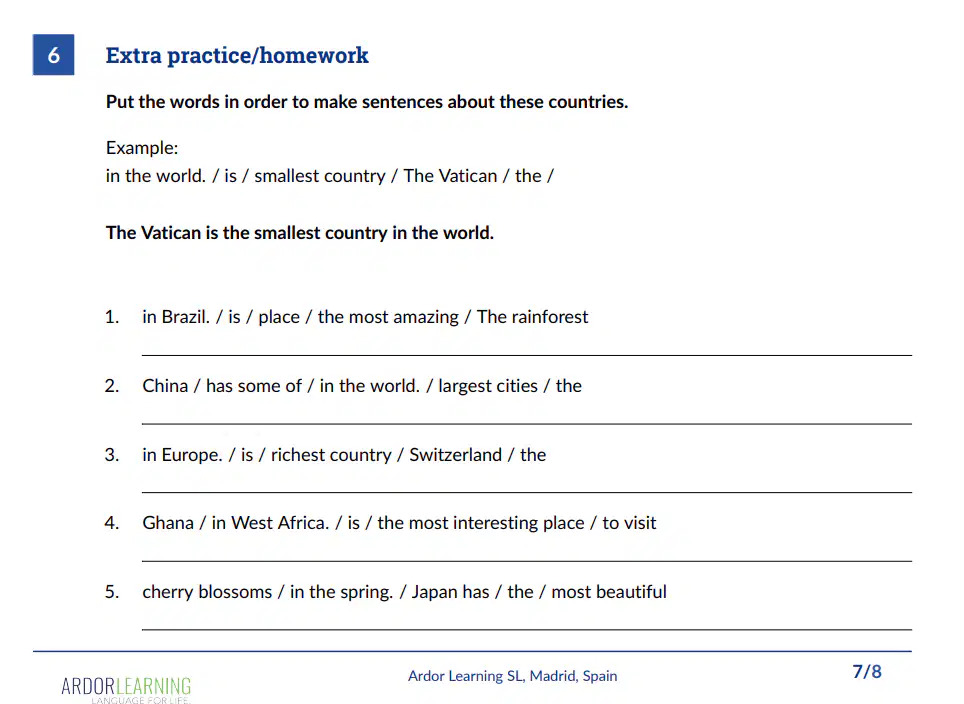Click the blue number 6 section badge
The image size is (964, 704).
tap(53, 55)
